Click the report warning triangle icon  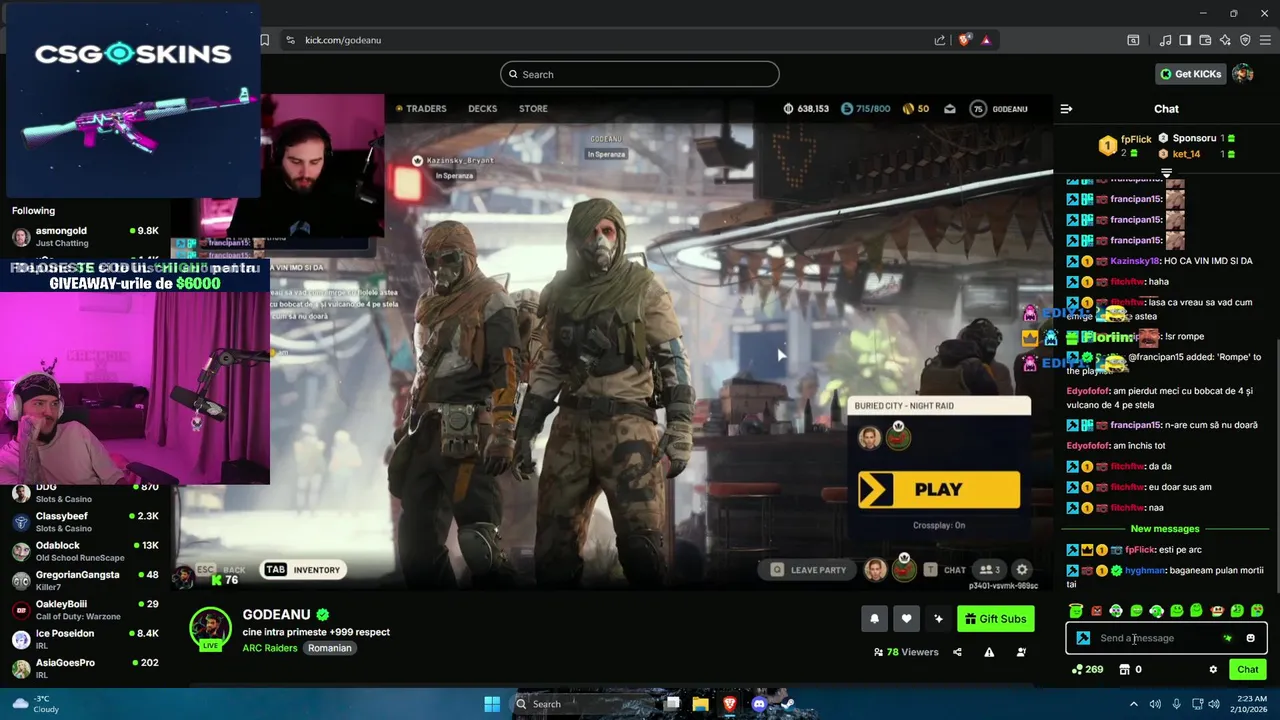(989, 652)
